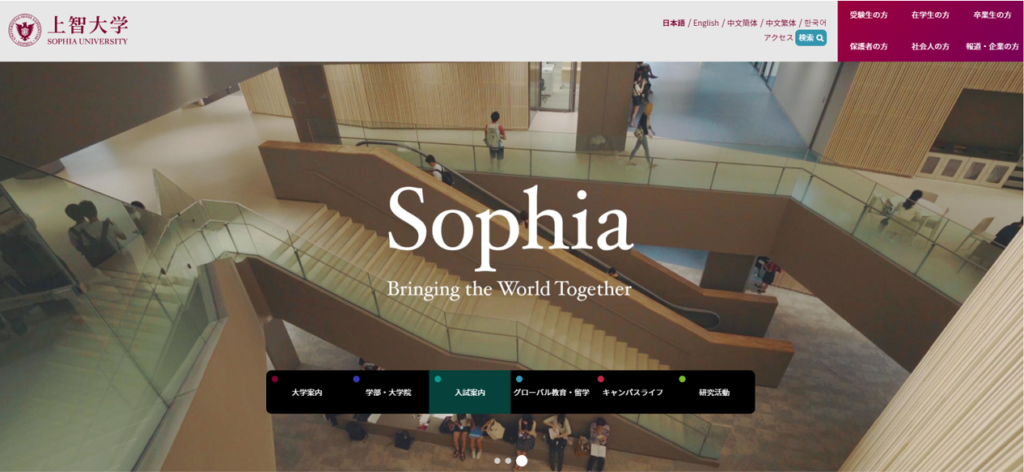This screenshot has height=472, width=1024.
Task: Open the キャンパスライフ menu item
Action: (632, 392)
